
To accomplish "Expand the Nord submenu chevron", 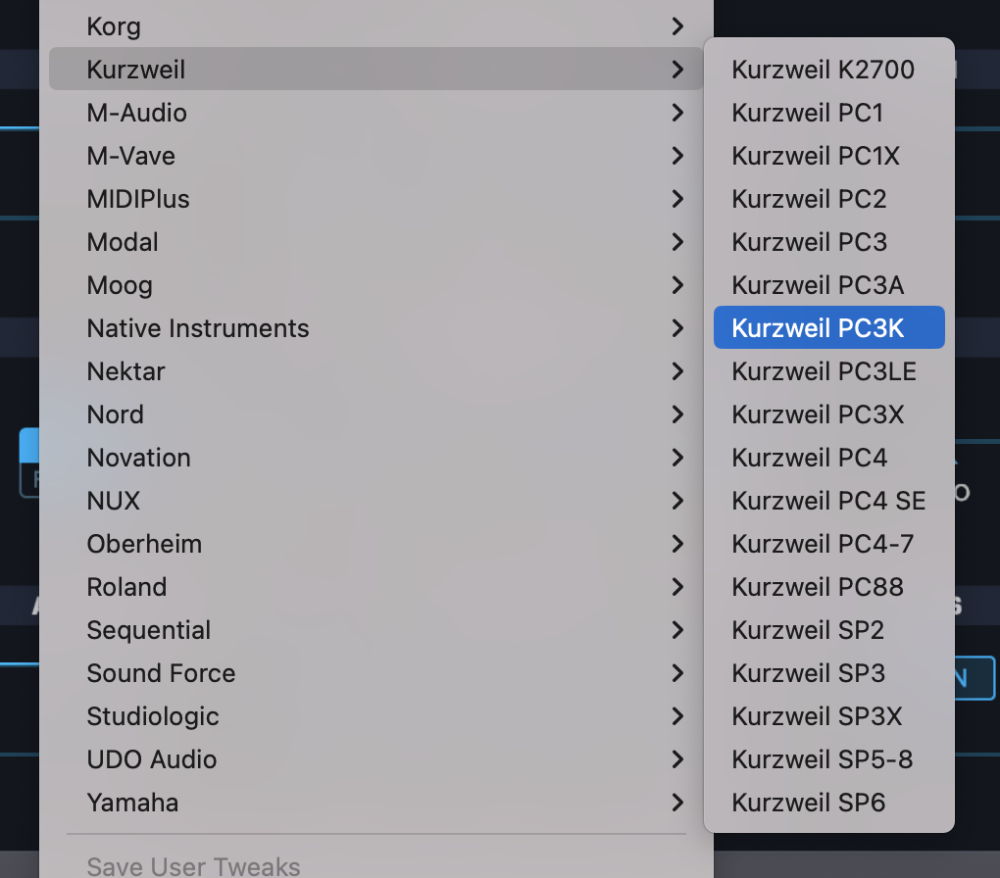I will (x=678, y=414).
